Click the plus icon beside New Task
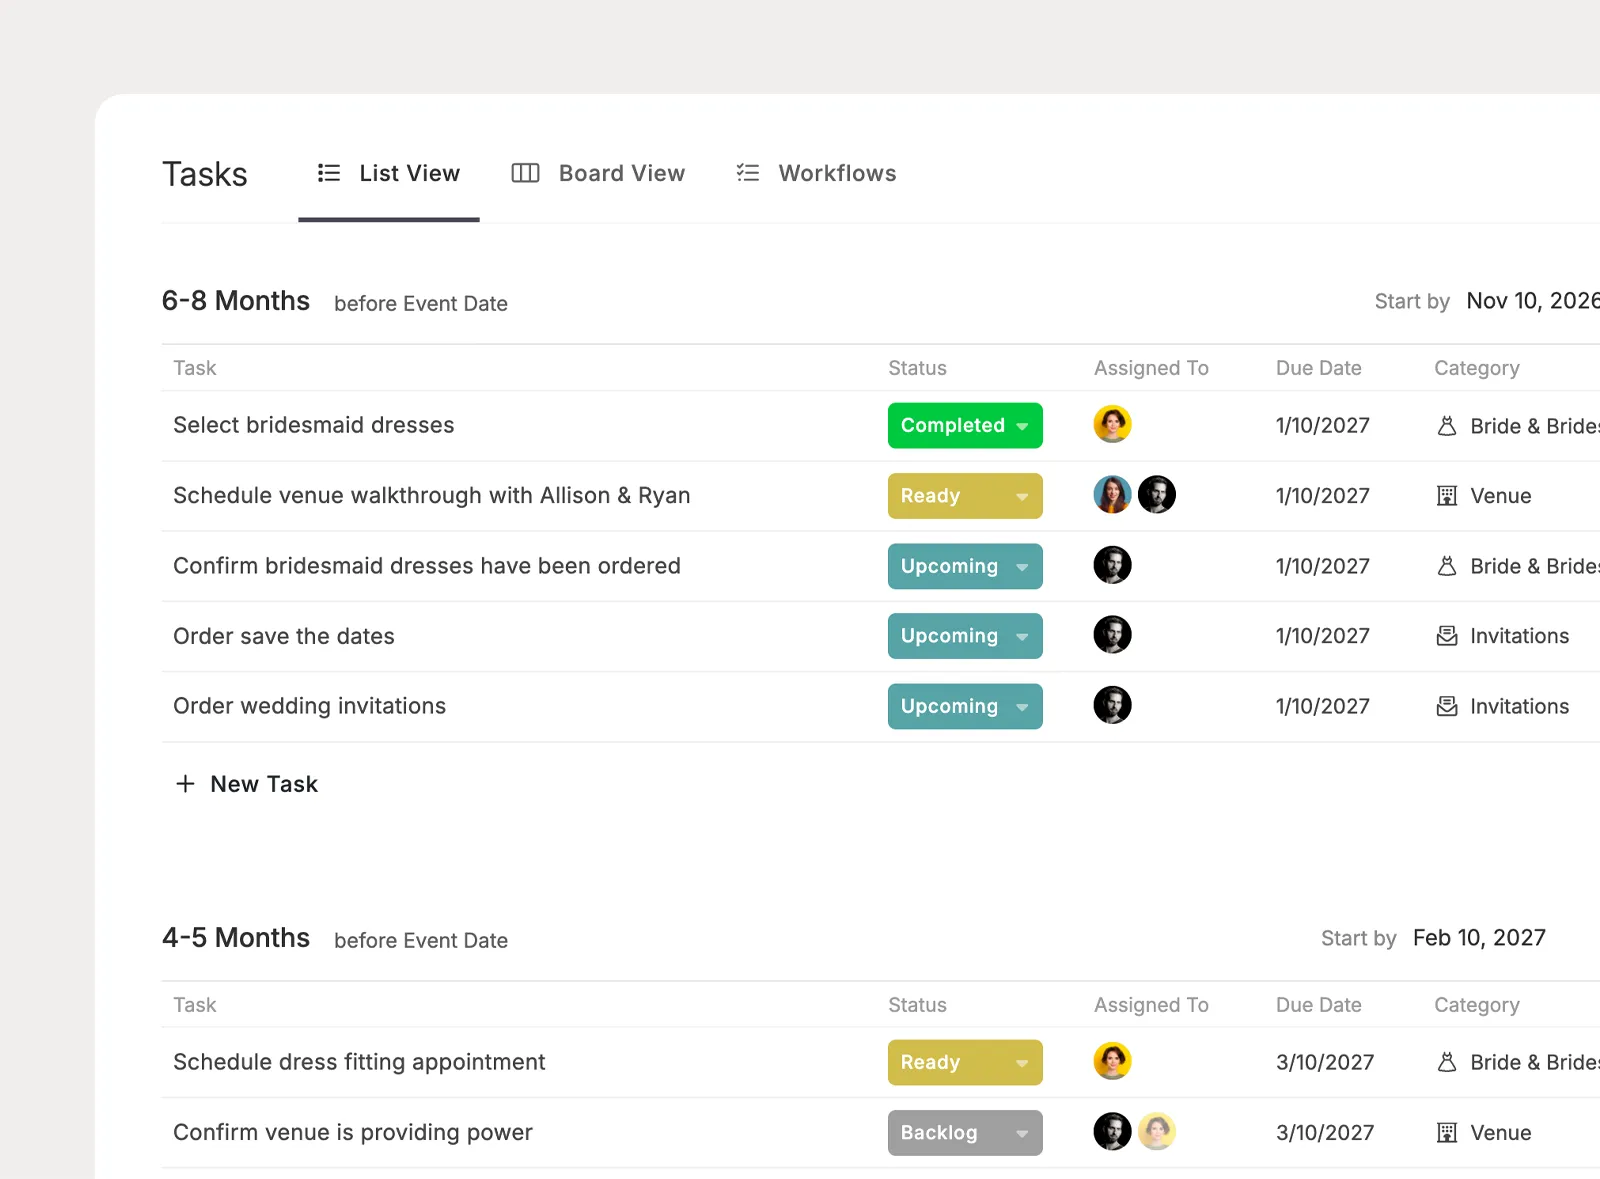1600x1179 pixels. tap(185, 784)
